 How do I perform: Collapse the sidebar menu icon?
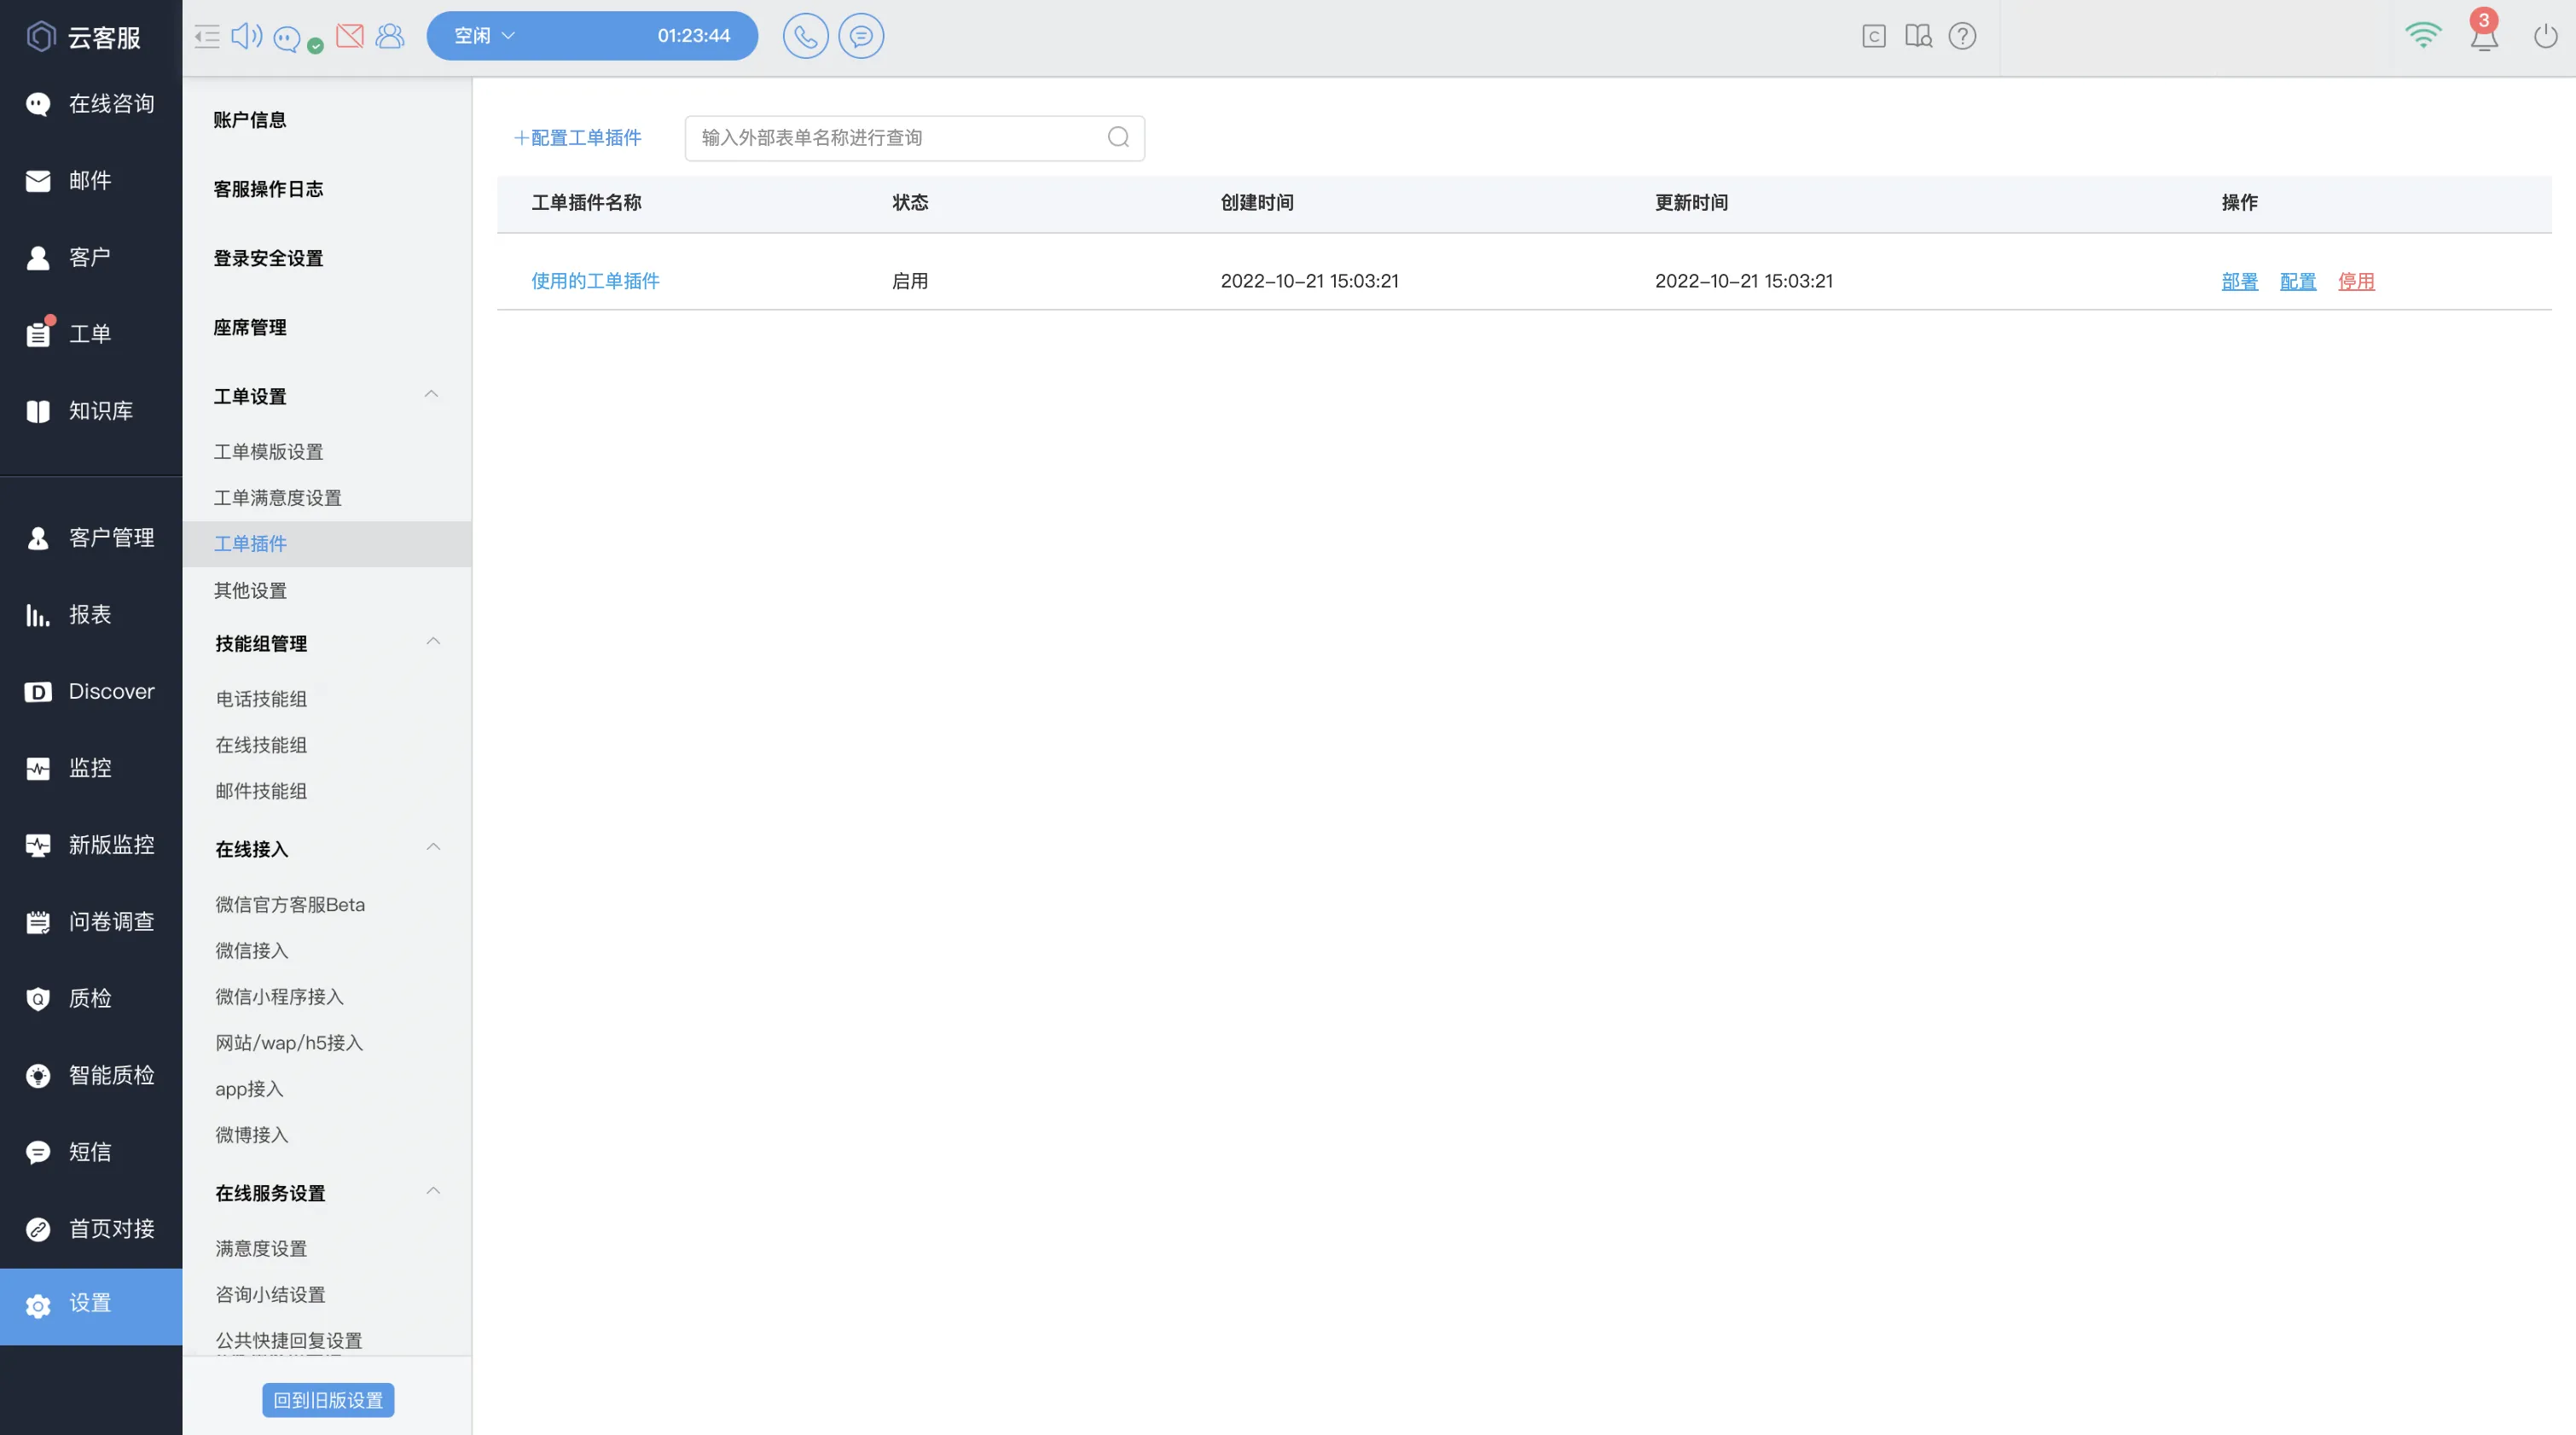pyautogui.click(x=207, y=37)
